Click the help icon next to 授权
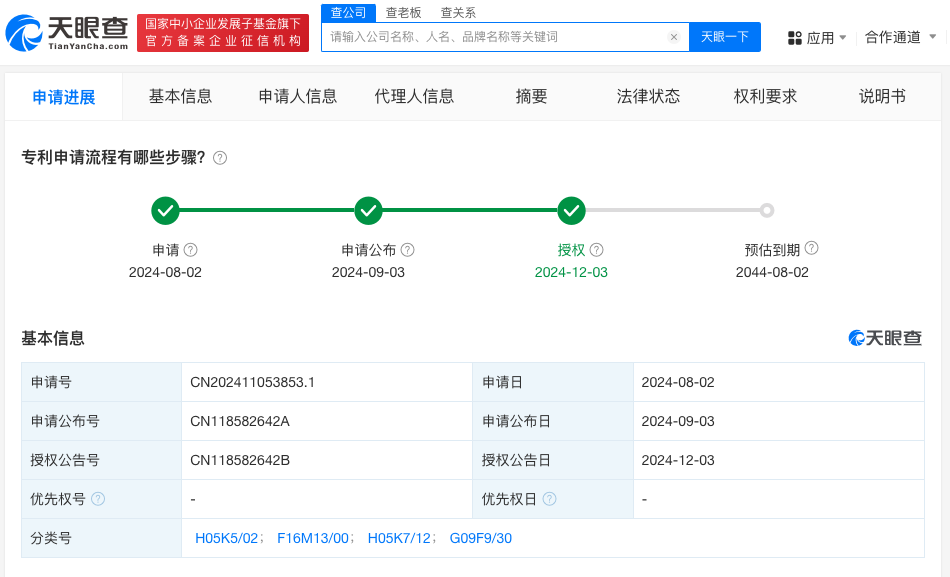The height and width of the screenshot is (577, 950). pyautogui.click(x=596, y=250)
